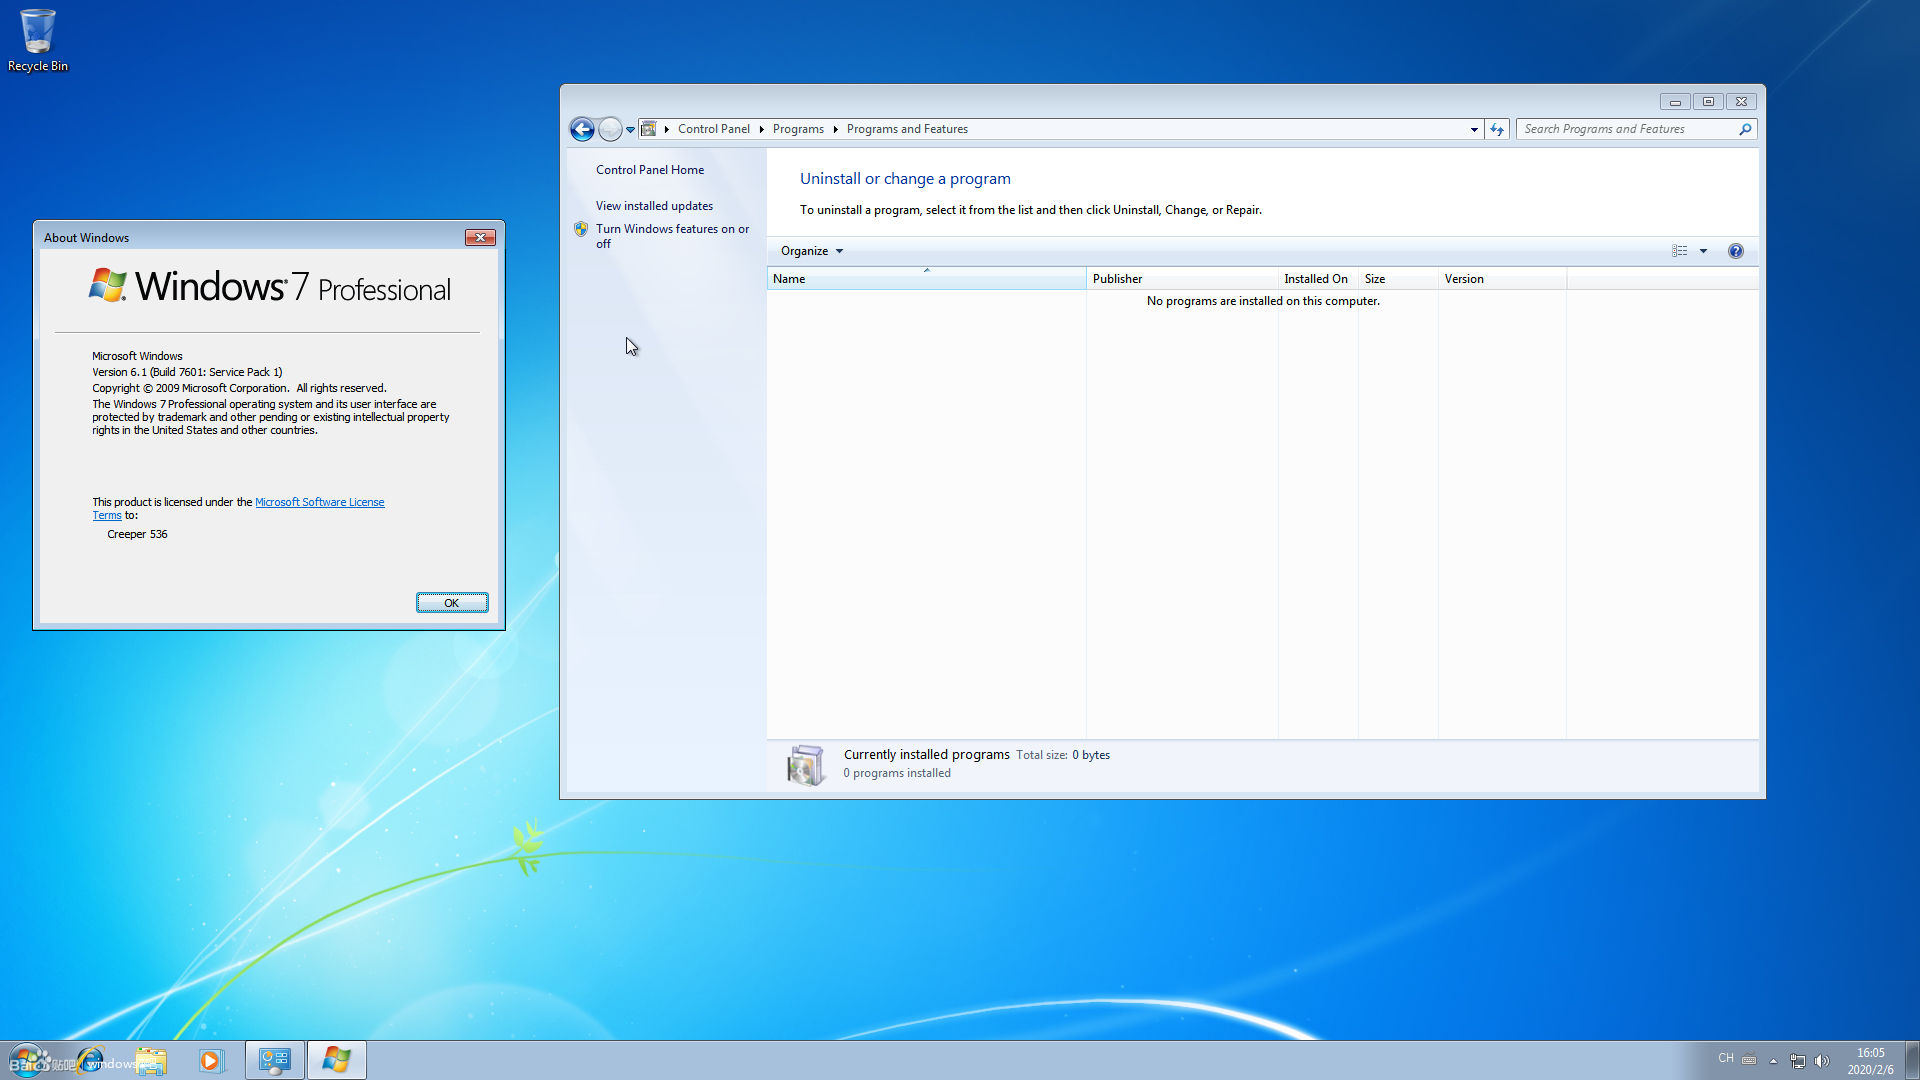Sort programs by Size column
Viewport: 1920px width, 1080px height.
[1398, 279]
